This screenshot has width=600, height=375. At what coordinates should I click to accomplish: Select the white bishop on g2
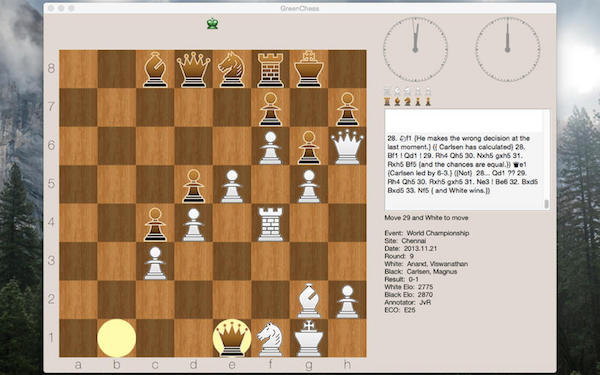coord(309,300)
